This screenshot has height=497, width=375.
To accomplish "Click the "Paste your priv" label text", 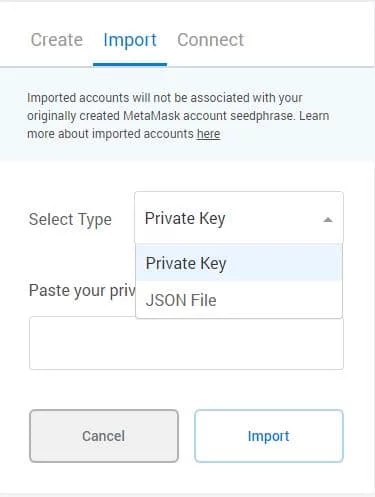I will pyautogui.click(x=82, y=291).
